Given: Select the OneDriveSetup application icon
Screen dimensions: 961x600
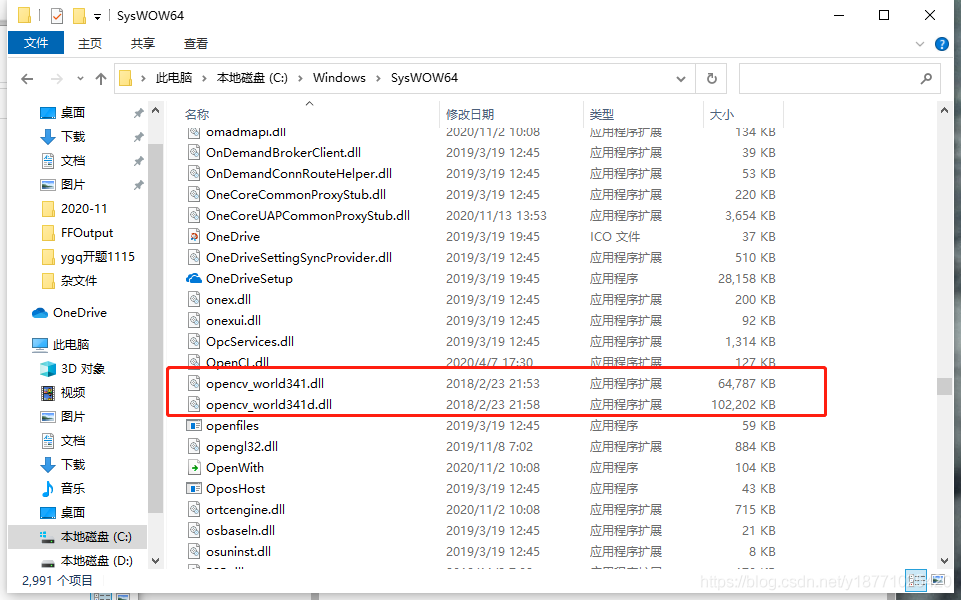Looking at the screenshot, I should [194, 279].
